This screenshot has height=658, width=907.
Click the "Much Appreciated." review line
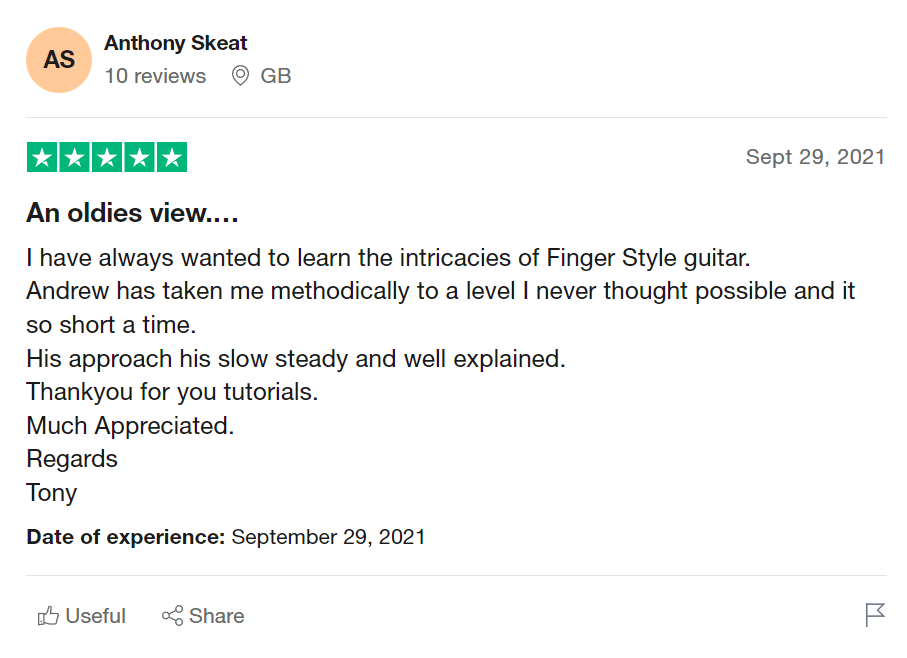click(x=130, y=425)
